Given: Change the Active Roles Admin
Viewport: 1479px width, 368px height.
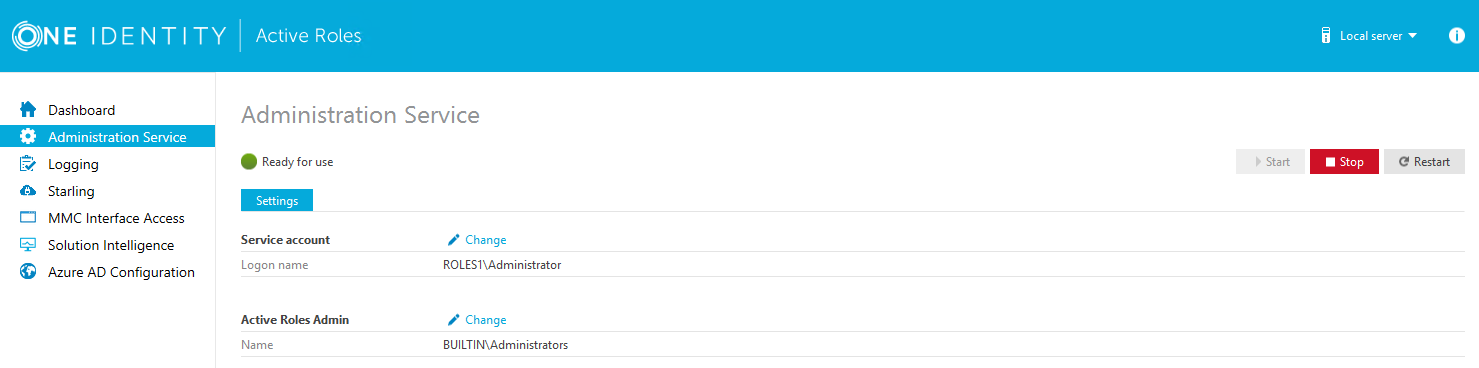Looking at the screenshot, I should 477,320.
